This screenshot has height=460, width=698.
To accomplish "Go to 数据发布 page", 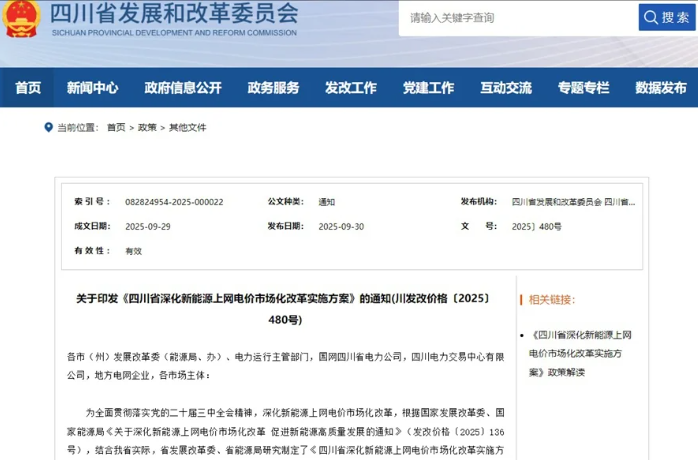I will 660,88.
